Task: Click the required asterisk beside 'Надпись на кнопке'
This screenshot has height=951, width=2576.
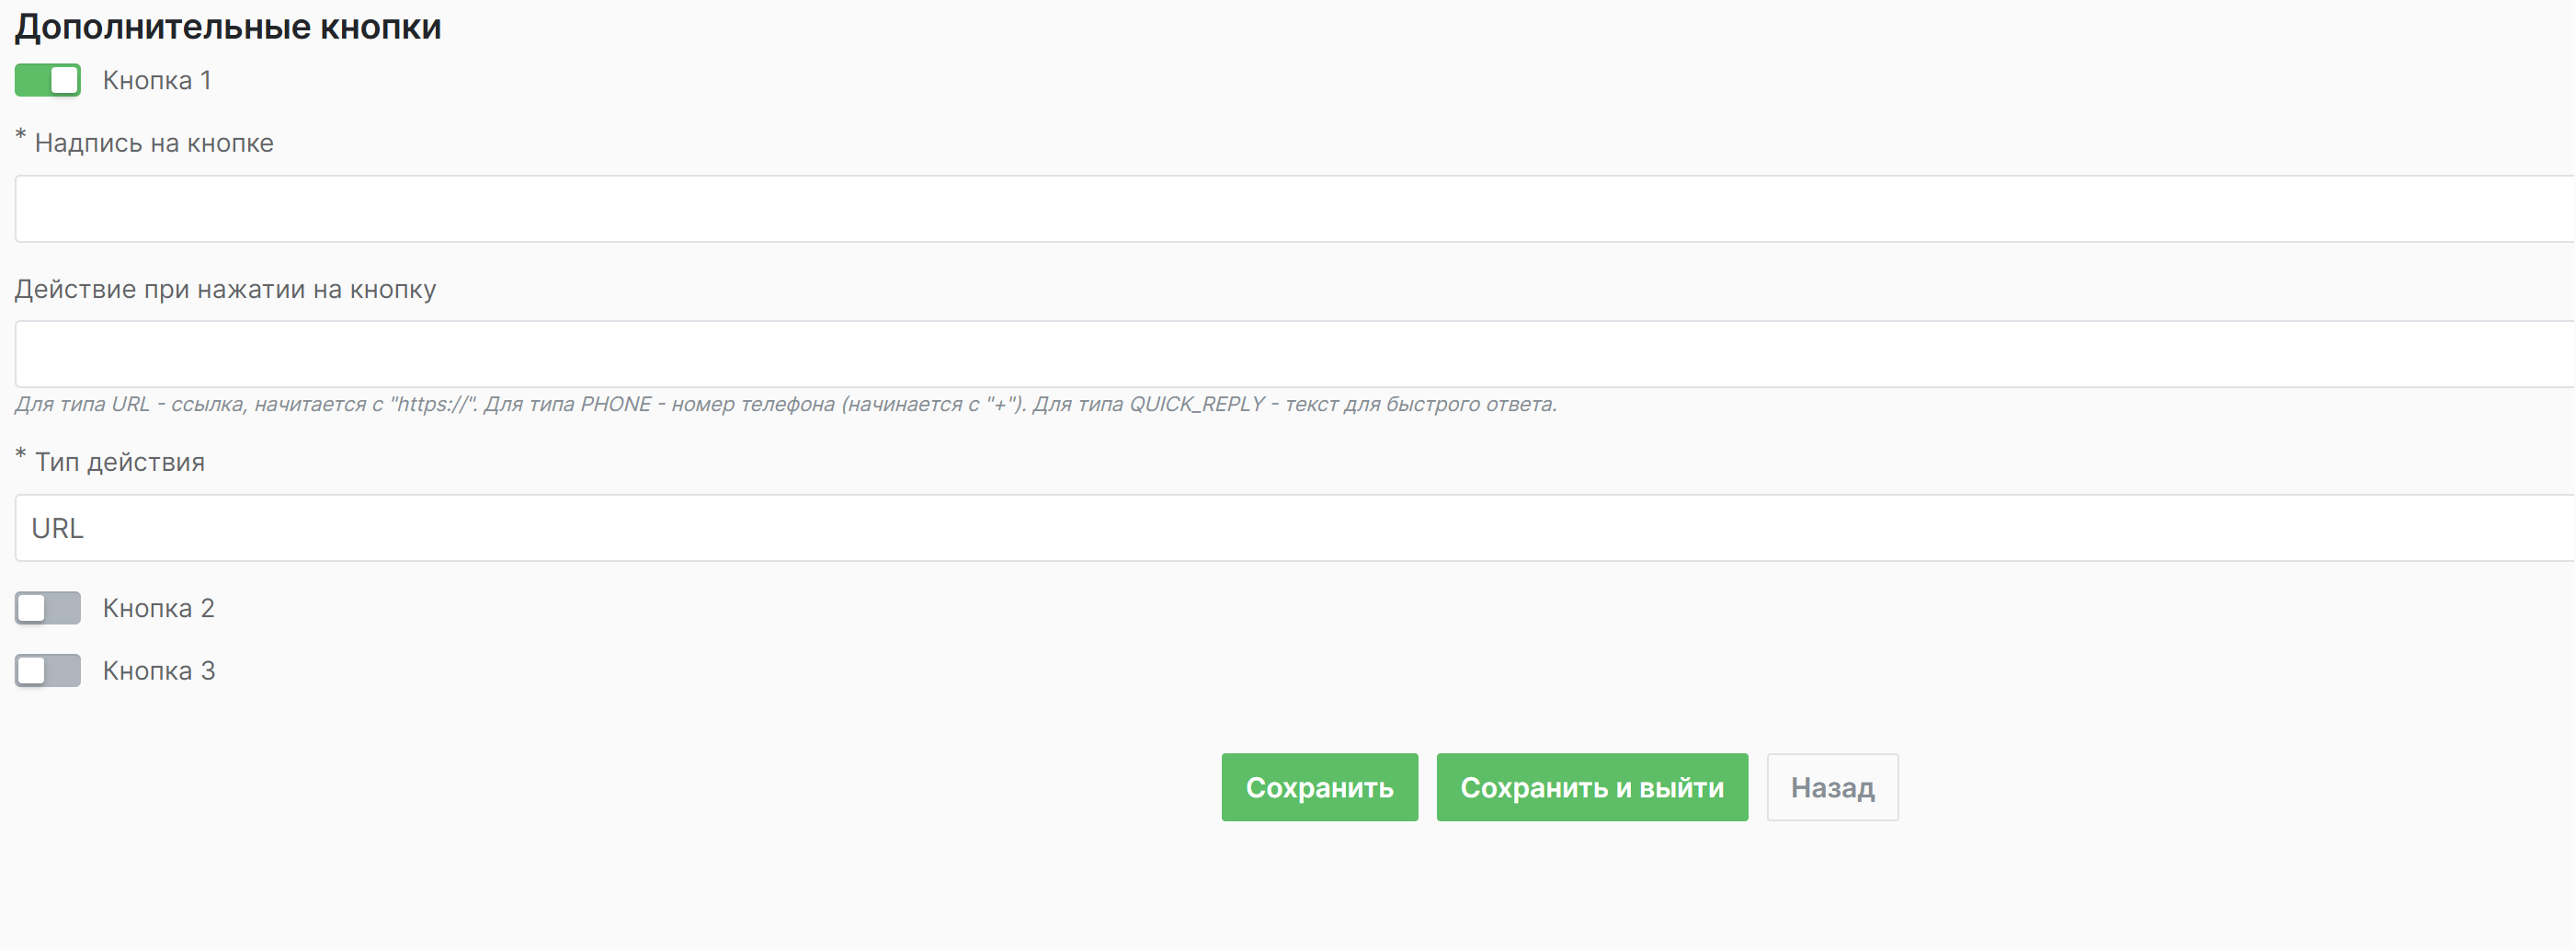Action: click(x=21, y=136)
